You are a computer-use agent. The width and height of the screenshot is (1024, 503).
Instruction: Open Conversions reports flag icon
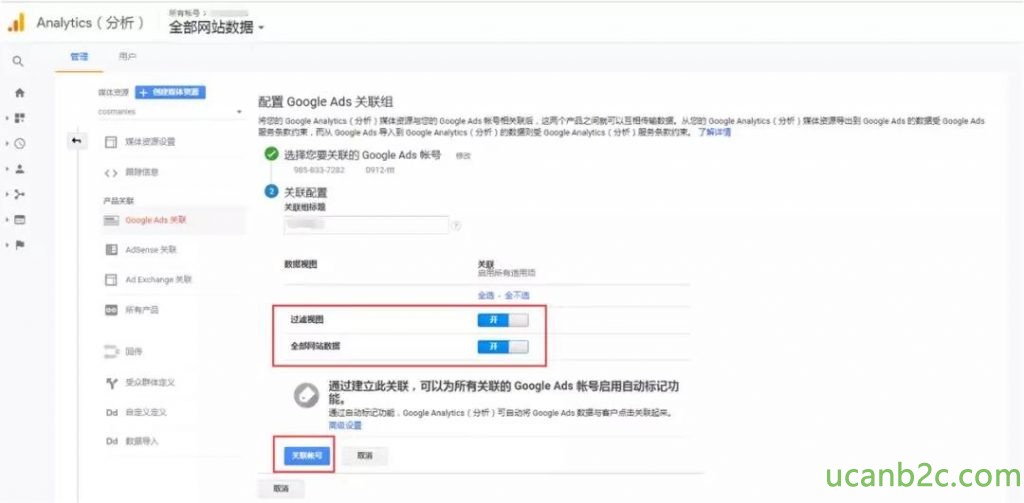click(x=19, y=245)
